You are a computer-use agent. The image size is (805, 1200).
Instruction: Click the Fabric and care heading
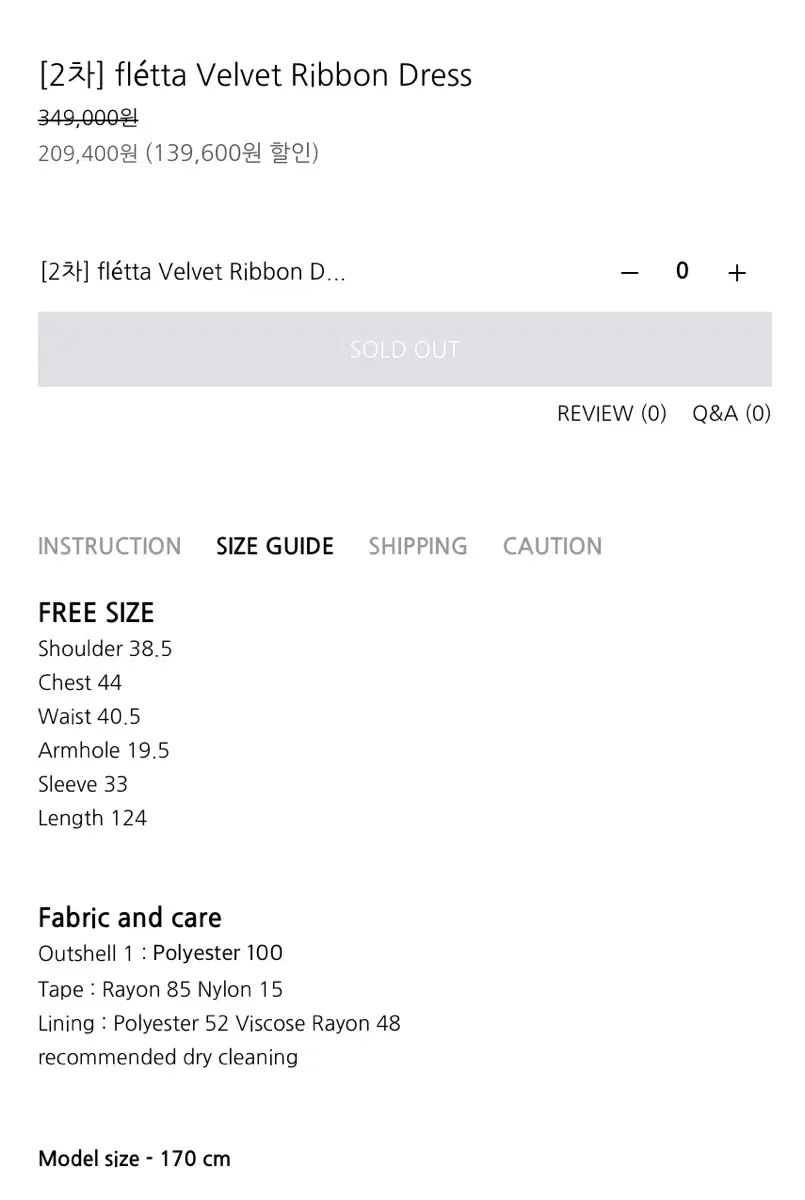click(x=130, y=917)
